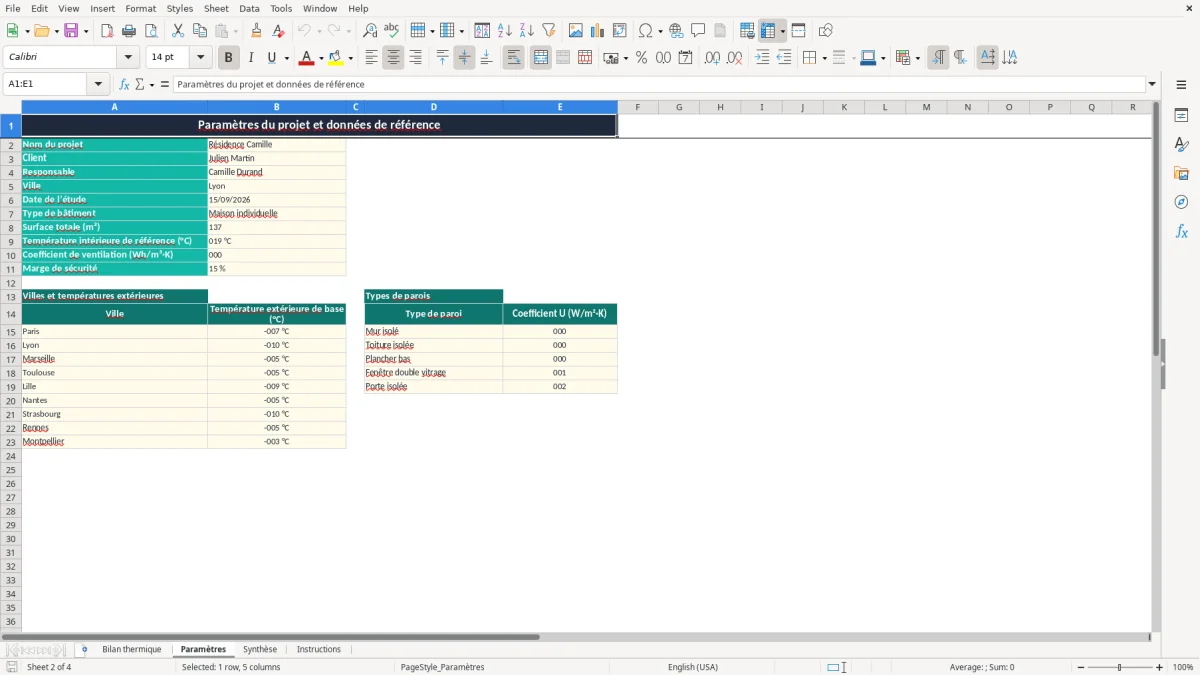Open the AutoFilter funnel icon
Viewport: 1200px width, 675px height.
(549, 31)
